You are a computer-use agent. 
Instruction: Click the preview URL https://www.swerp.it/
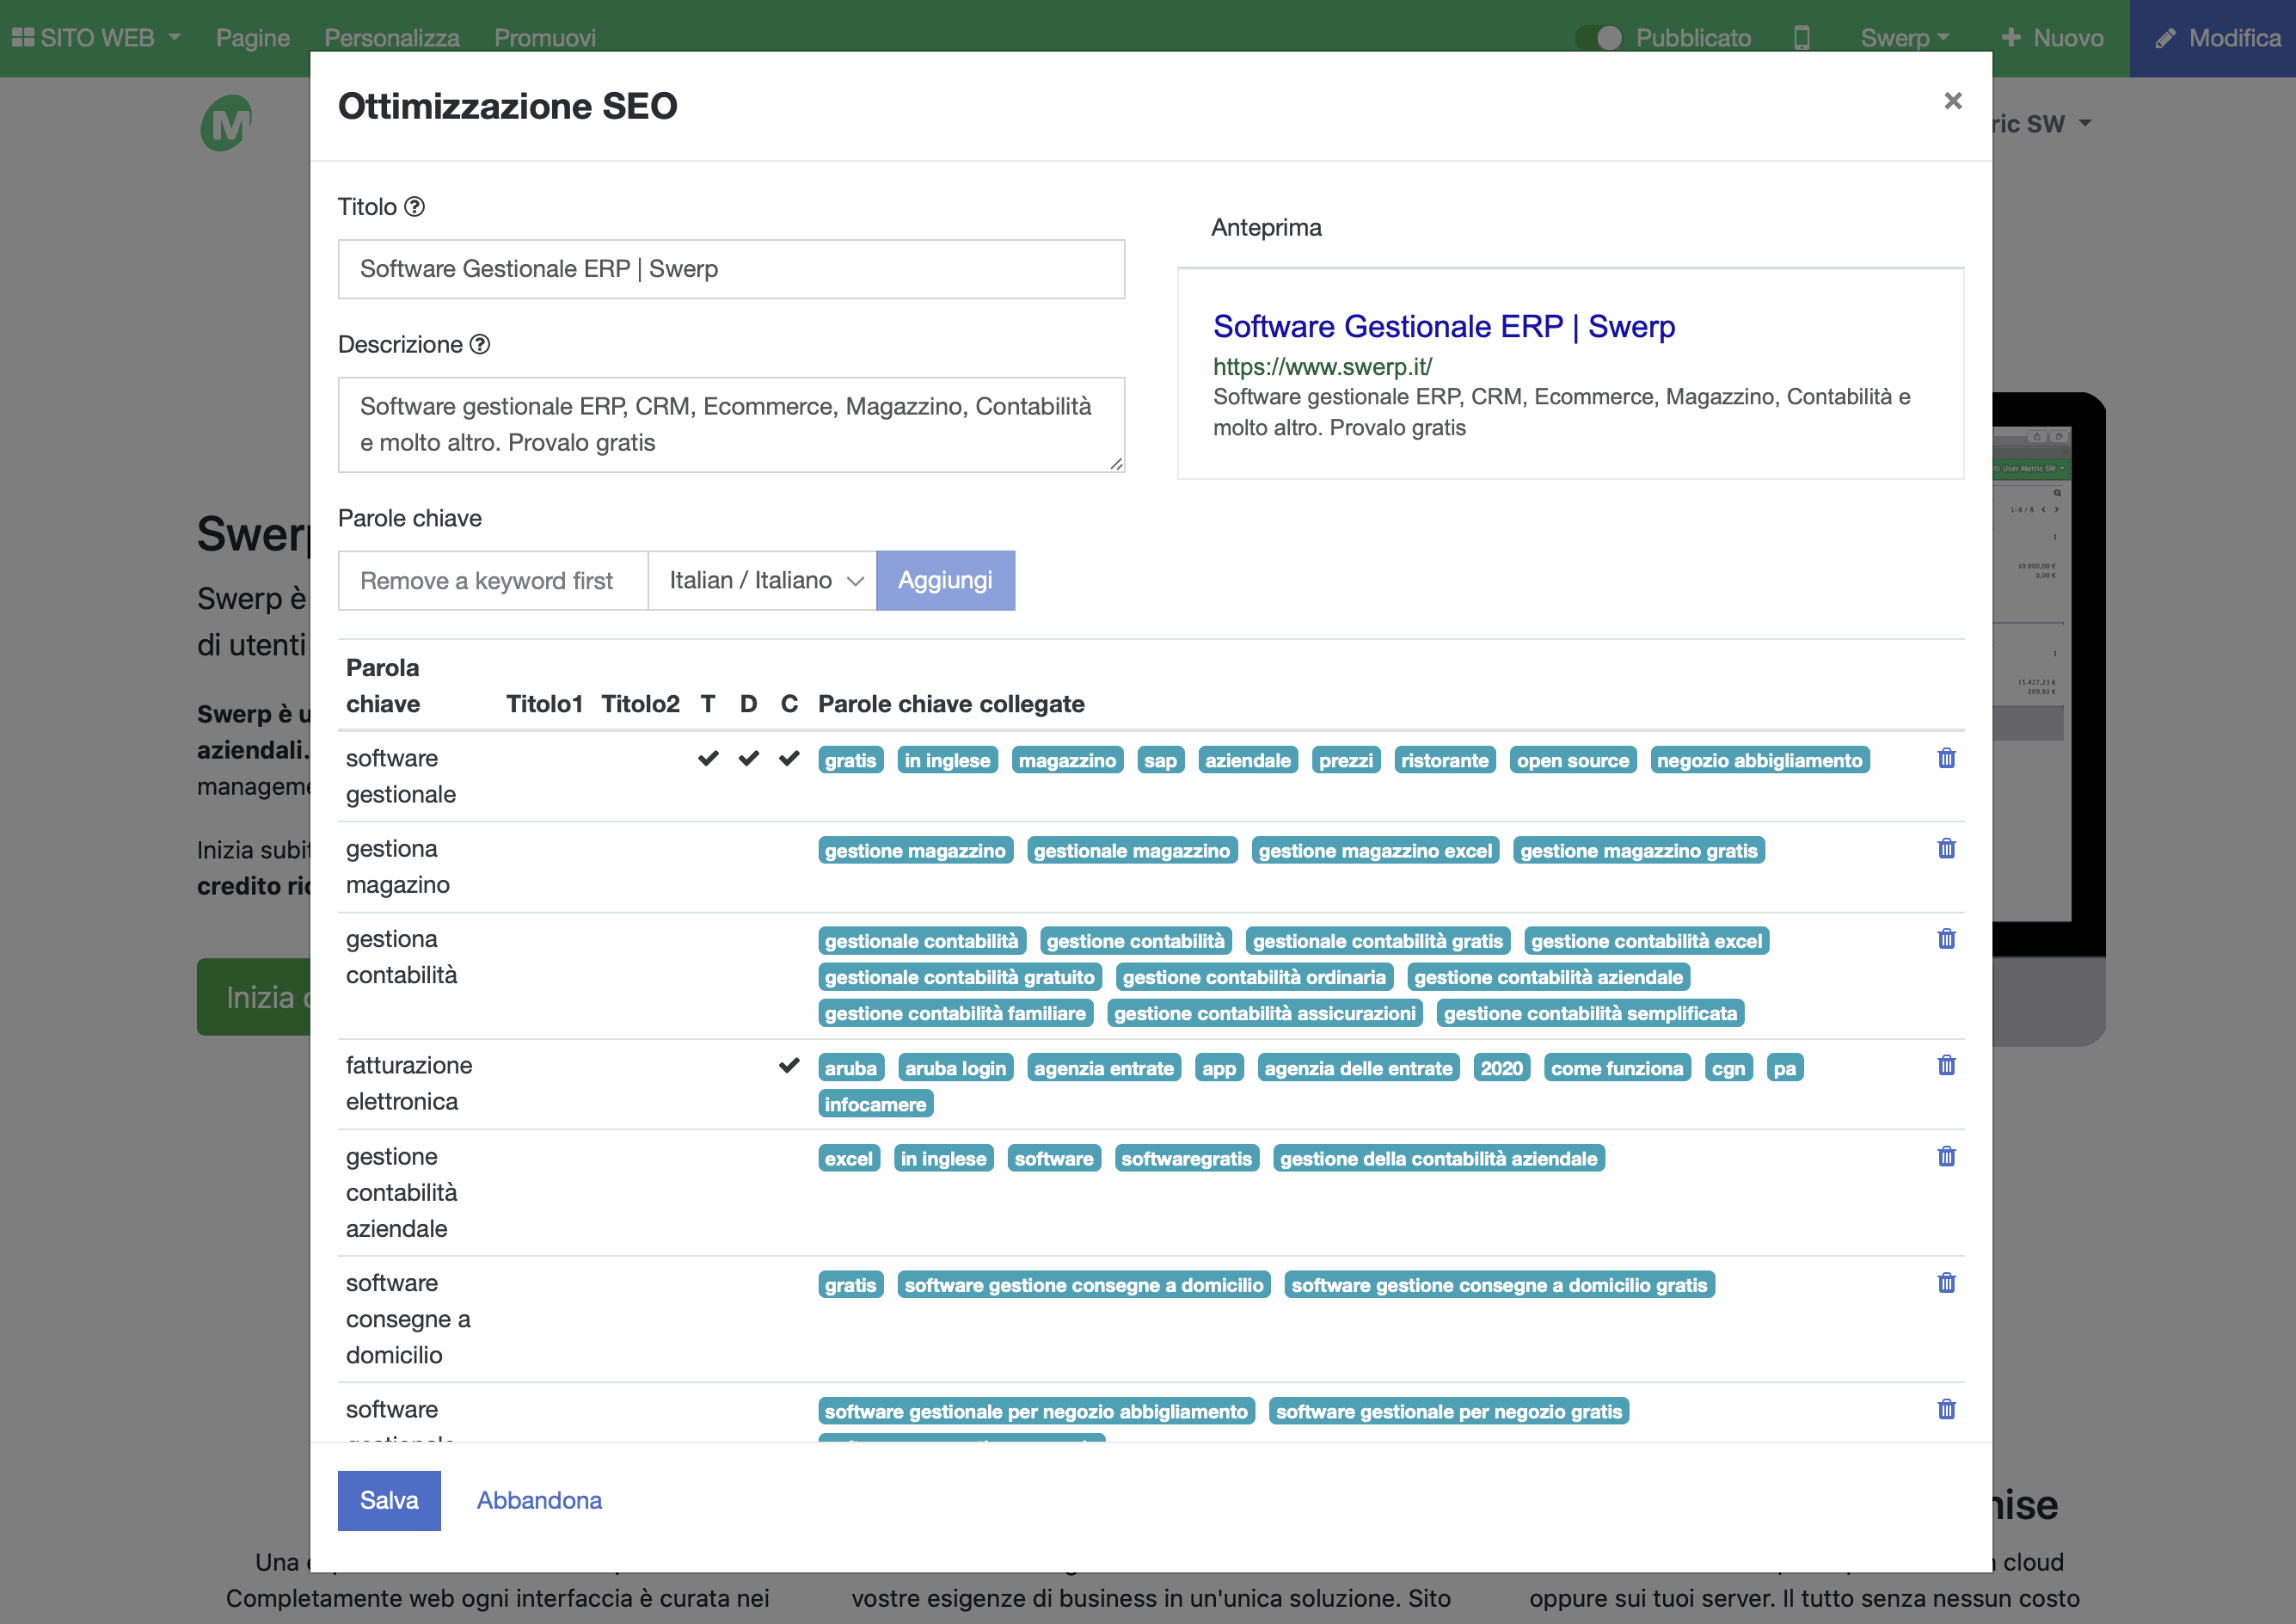pyautogui.click(x=1322, y=367)
